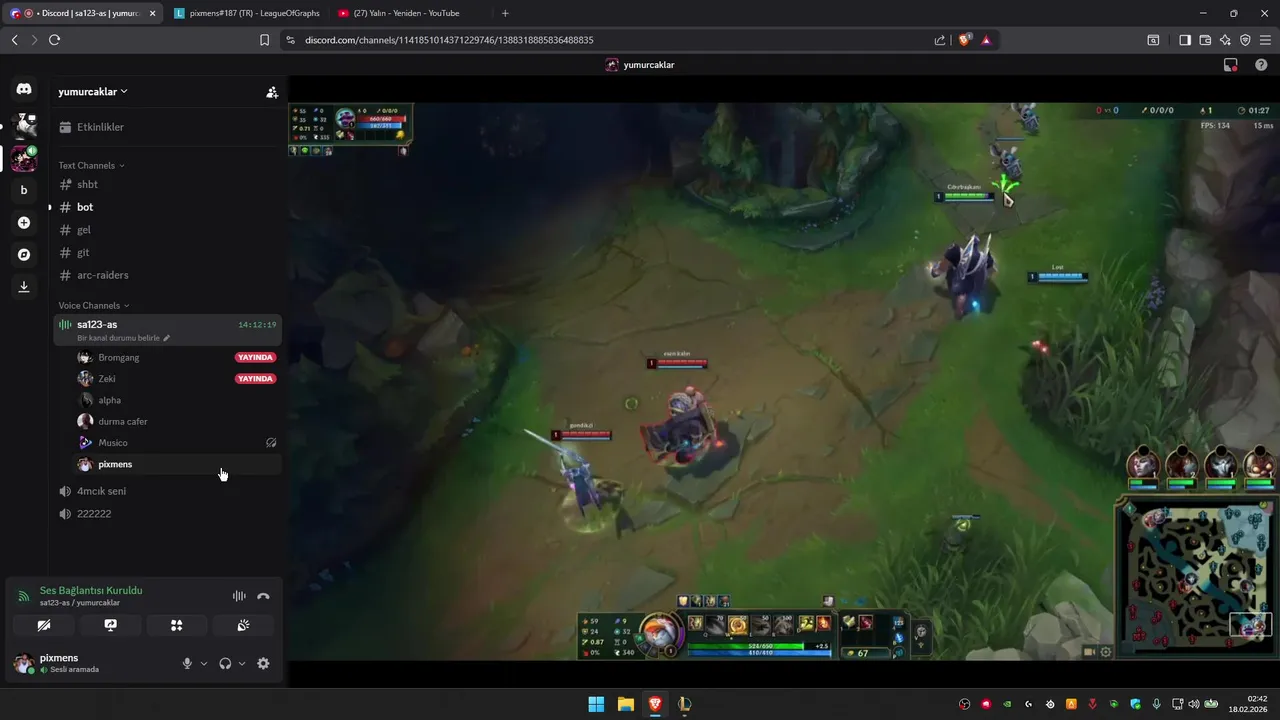Join the 222222 voice channel
Screen dimensions: 1280x720
tap(167, 514)
